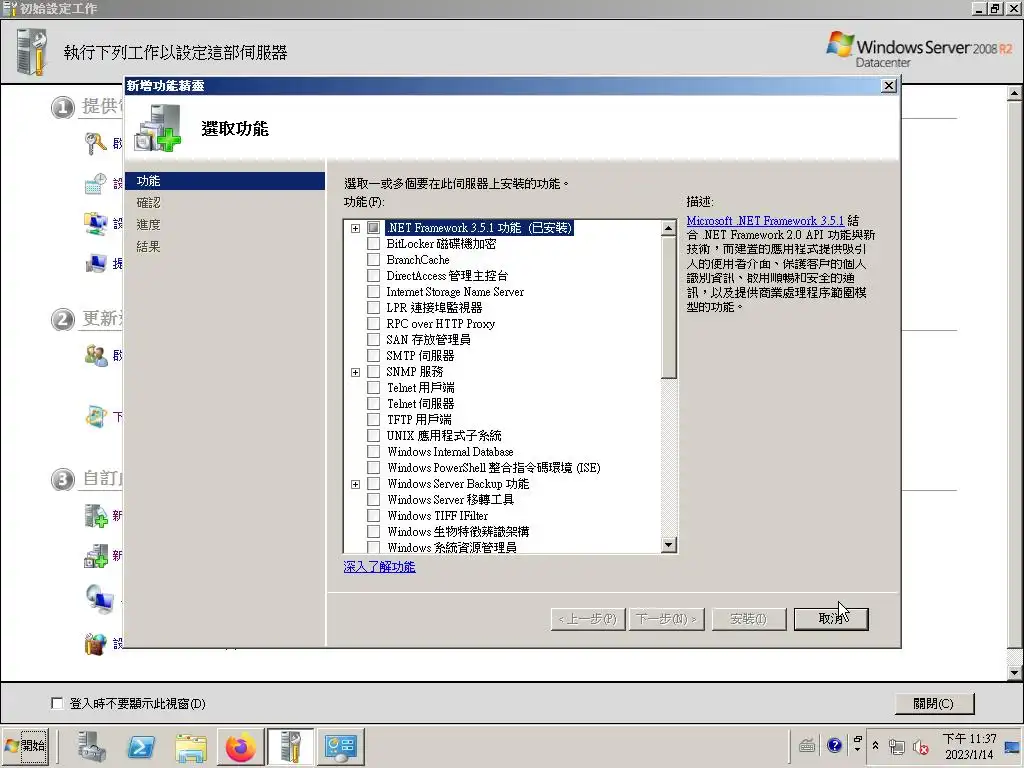Screen dimensions: 1024x768
Task: Click the remote desktop icon in section 3
Action: tap(99, 599)
